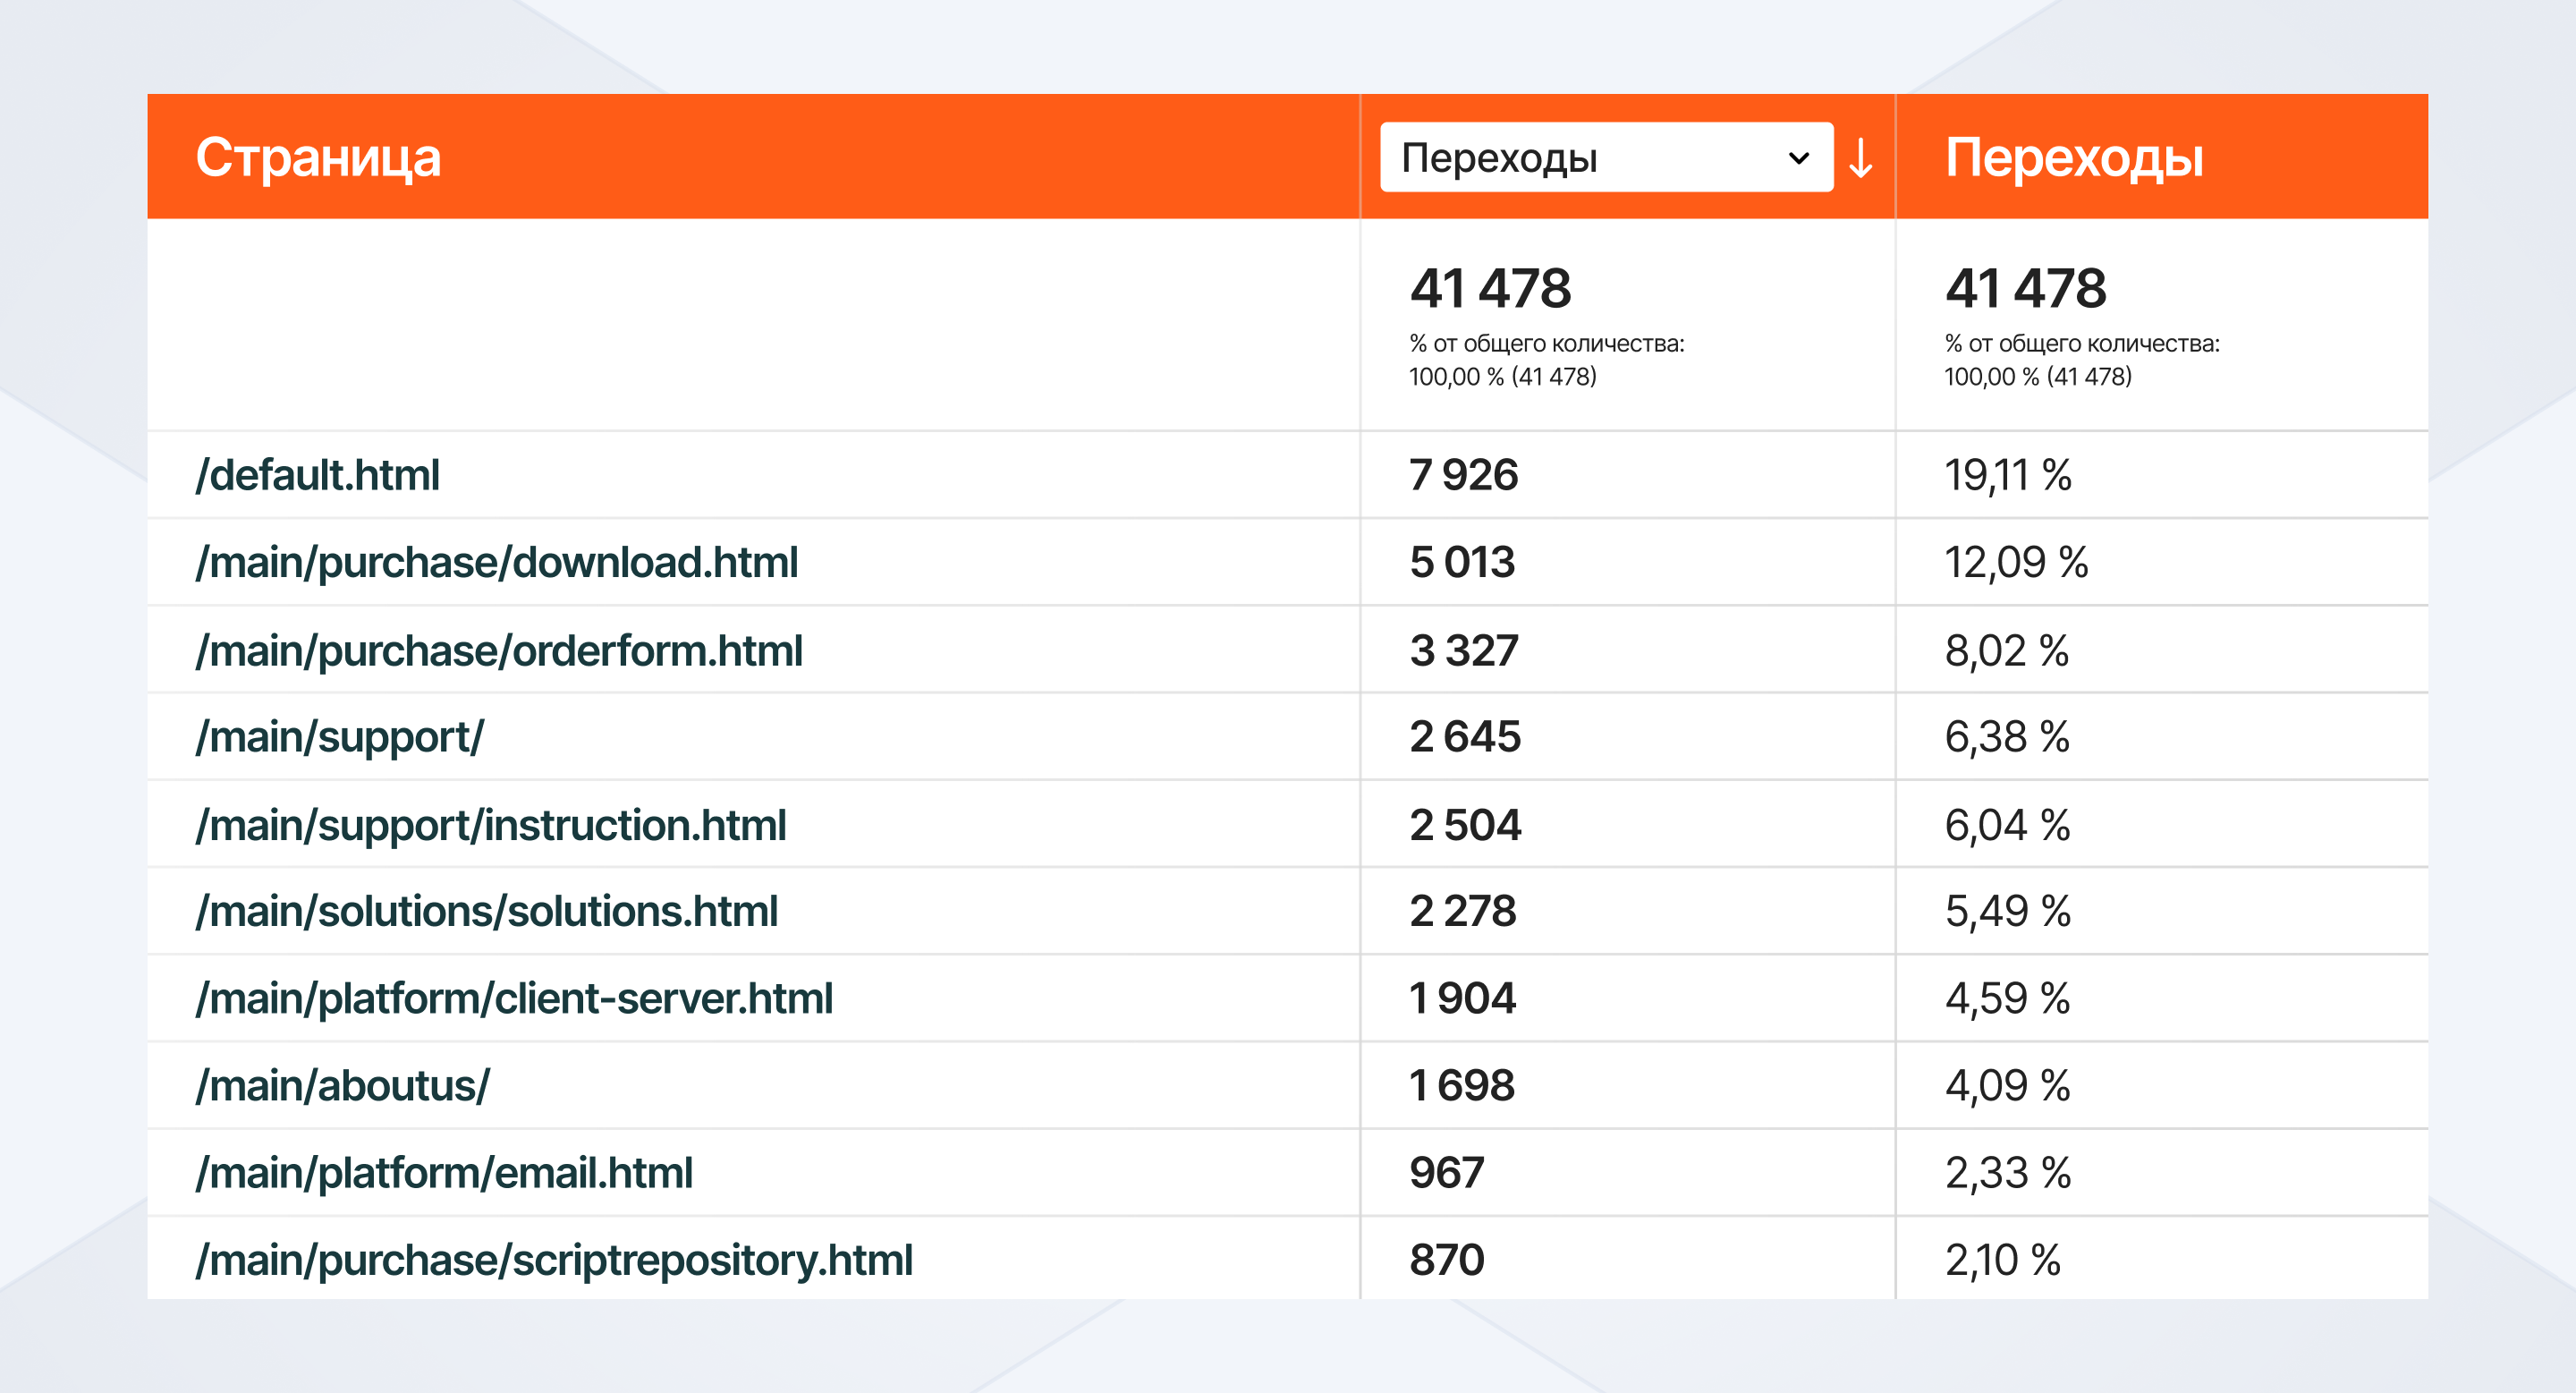Click the 41 478 total in the left column
The height and width of the screenshot is (1393, 2576).
click(x=1490, y=288)
